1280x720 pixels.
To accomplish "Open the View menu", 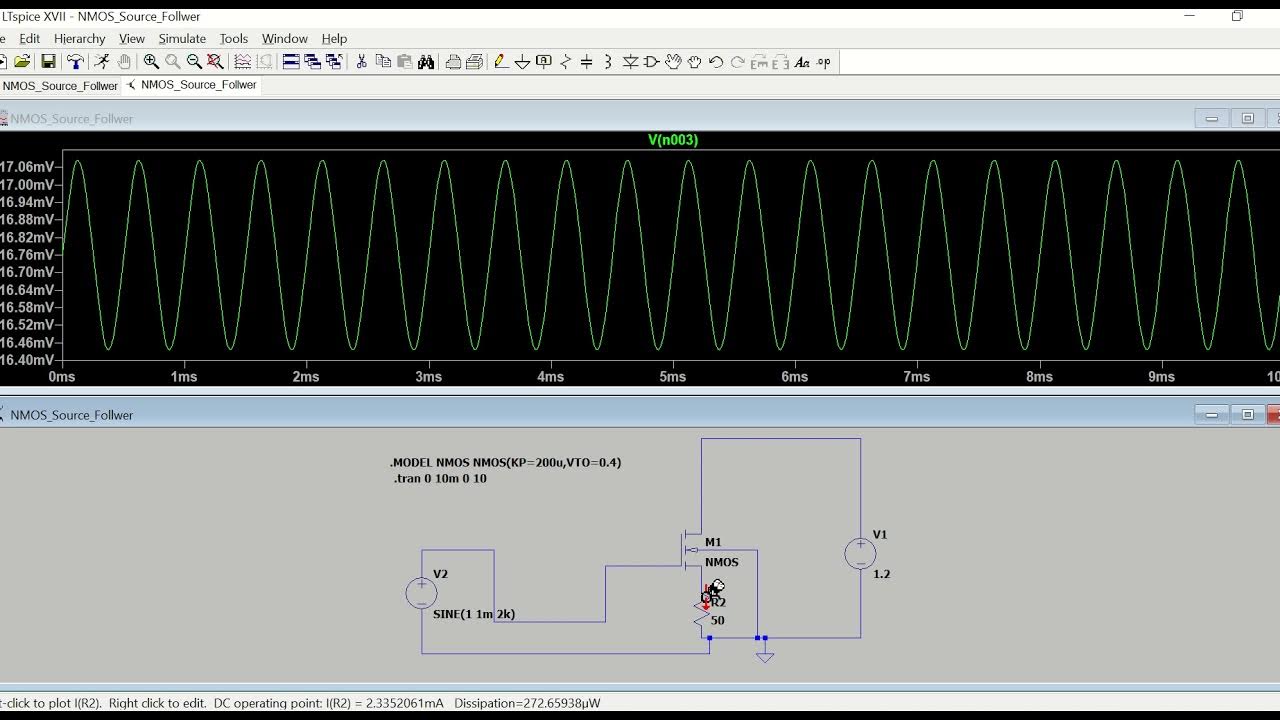I will (x=132, y=38).
